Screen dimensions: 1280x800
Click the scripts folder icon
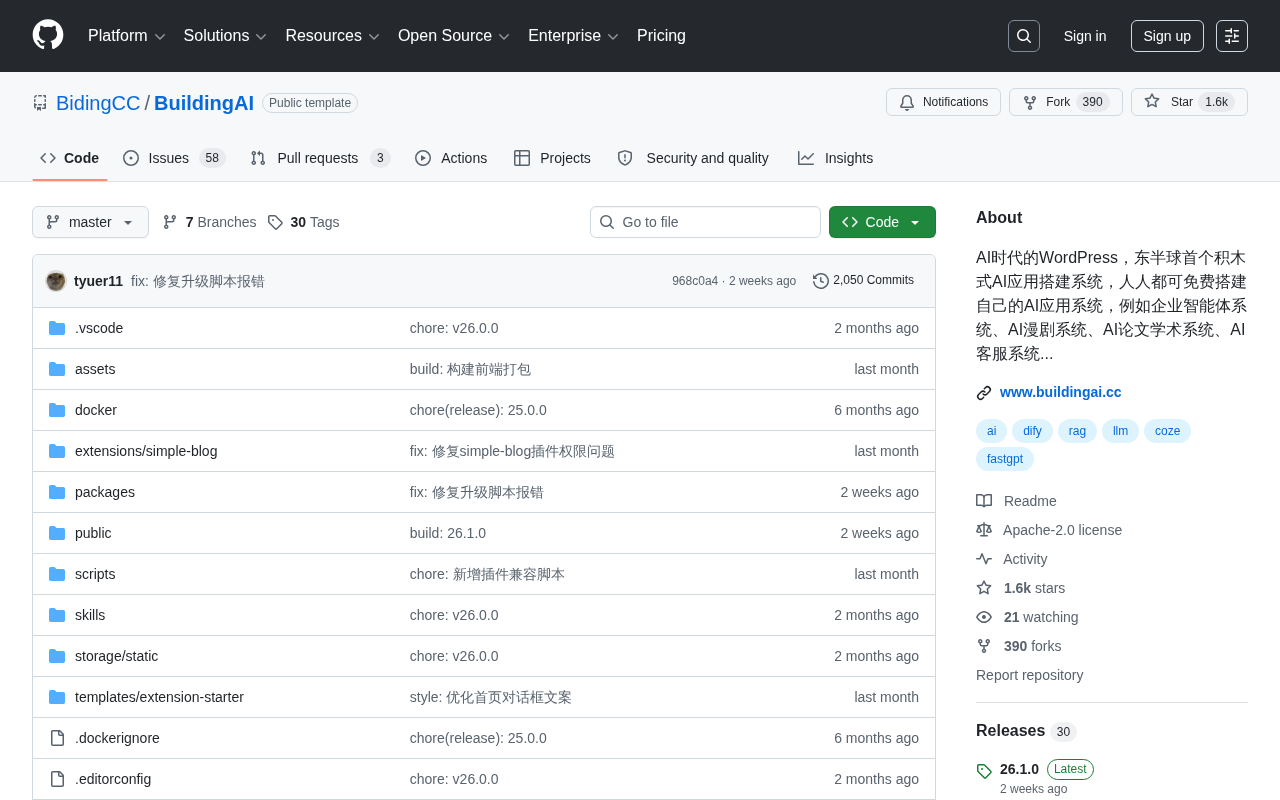tap(57, 574)
